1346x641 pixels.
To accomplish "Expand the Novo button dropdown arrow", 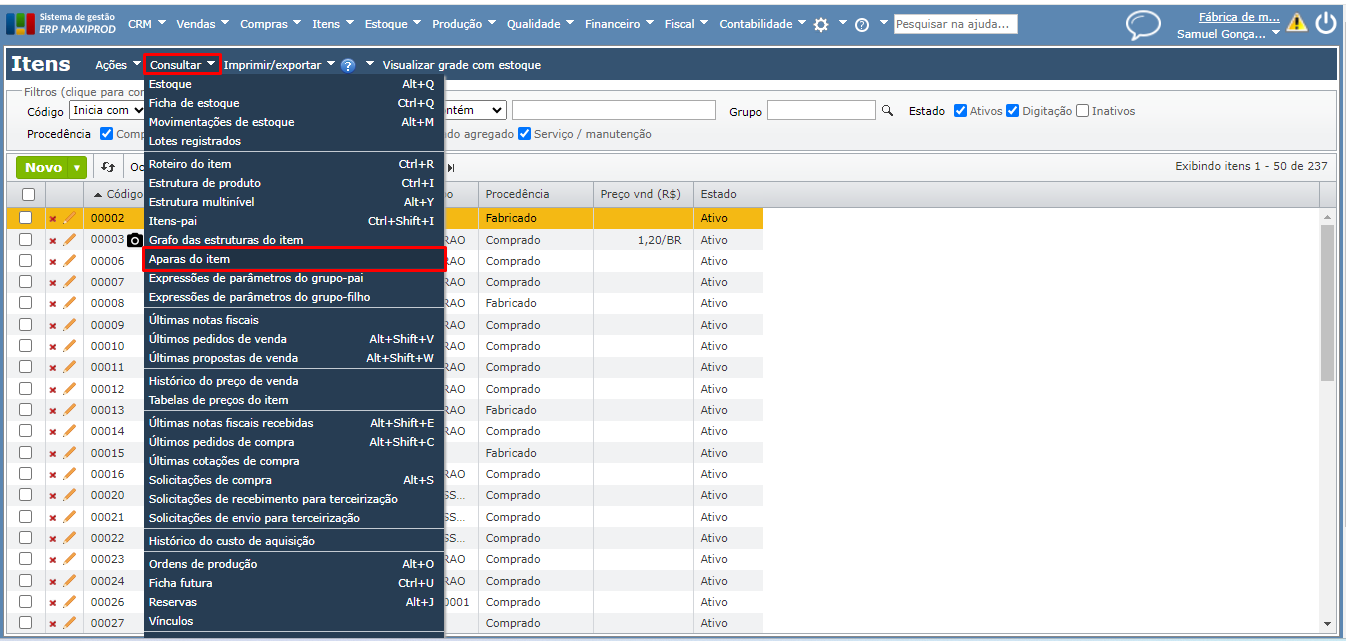I will [77, 168].
